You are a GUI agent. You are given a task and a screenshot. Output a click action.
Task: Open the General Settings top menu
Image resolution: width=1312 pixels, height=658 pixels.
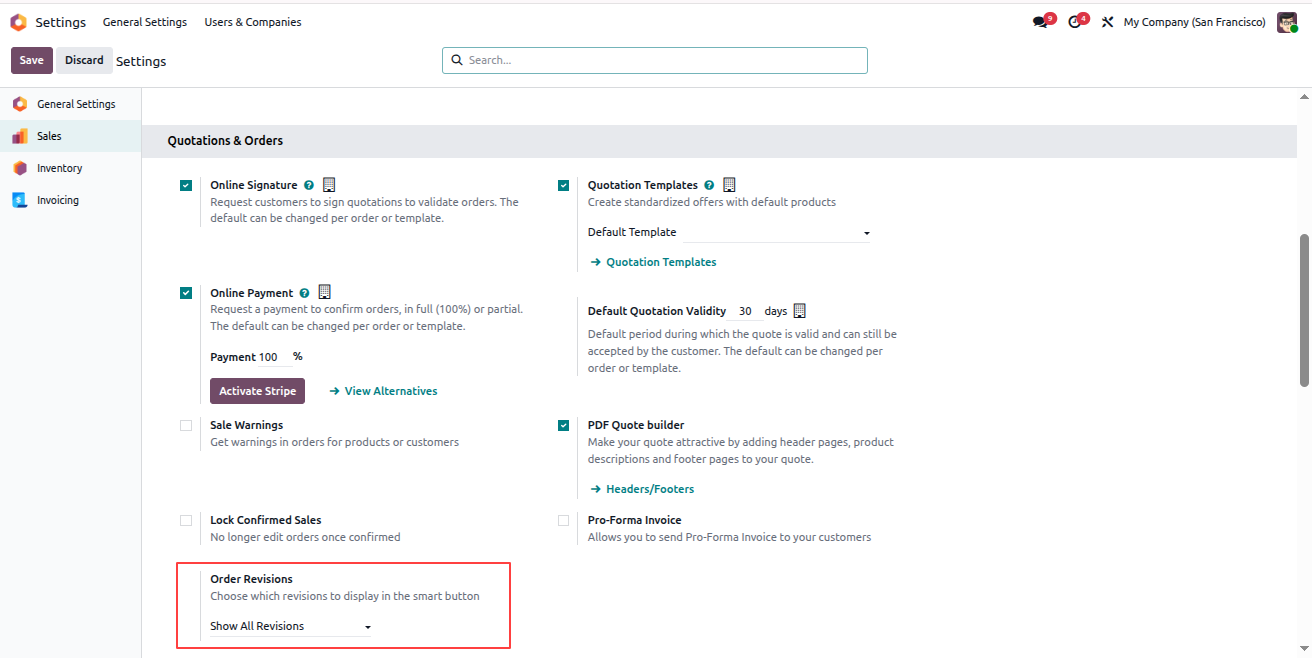coord(145,22)
